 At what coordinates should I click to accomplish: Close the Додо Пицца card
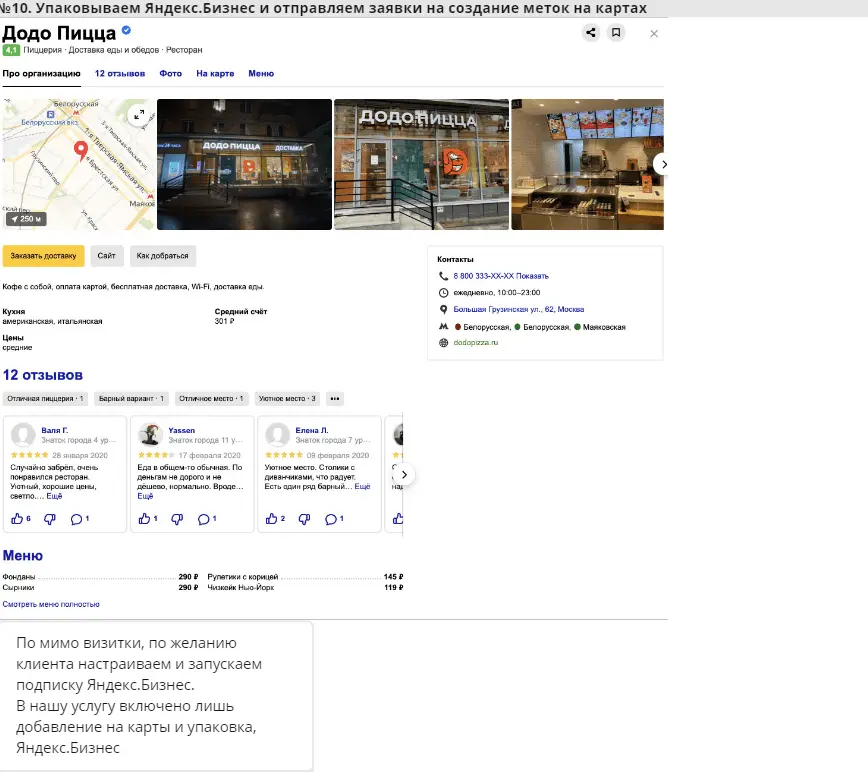654,34
